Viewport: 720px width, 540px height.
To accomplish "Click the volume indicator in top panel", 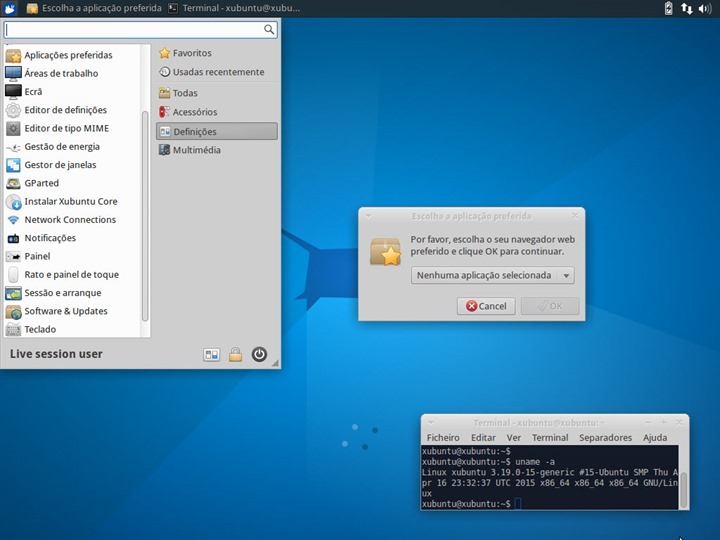I will tap(705, 8).
